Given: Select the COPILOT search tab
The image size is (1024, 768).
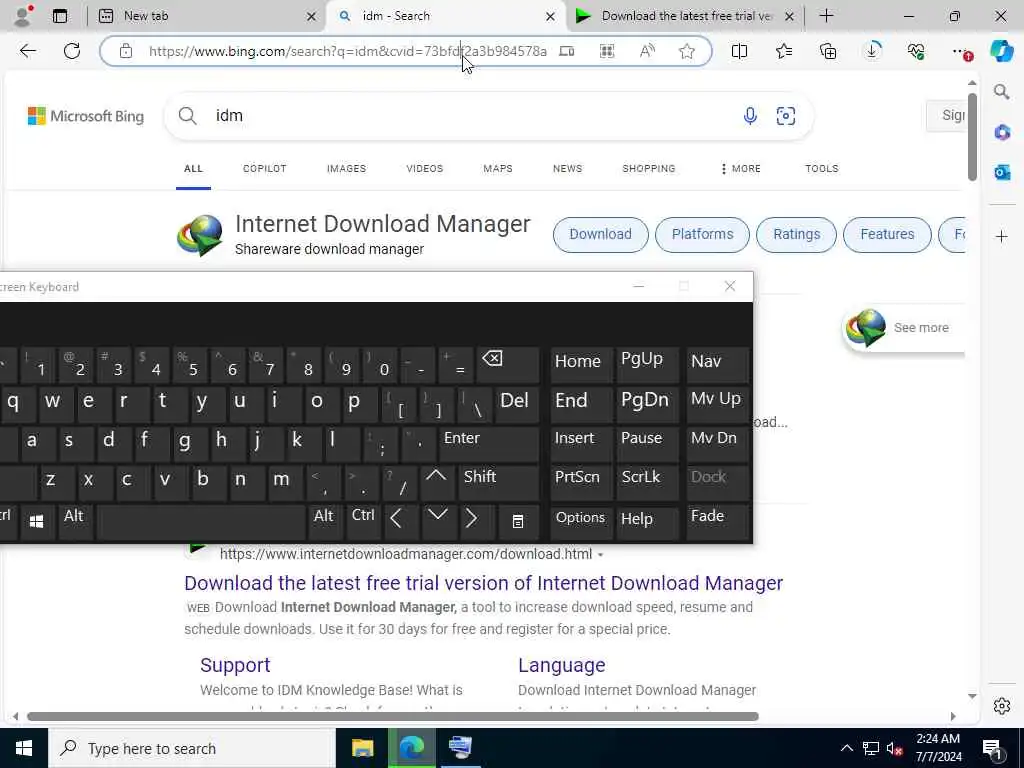Looking at the screenshot, I should coord(264,168).
